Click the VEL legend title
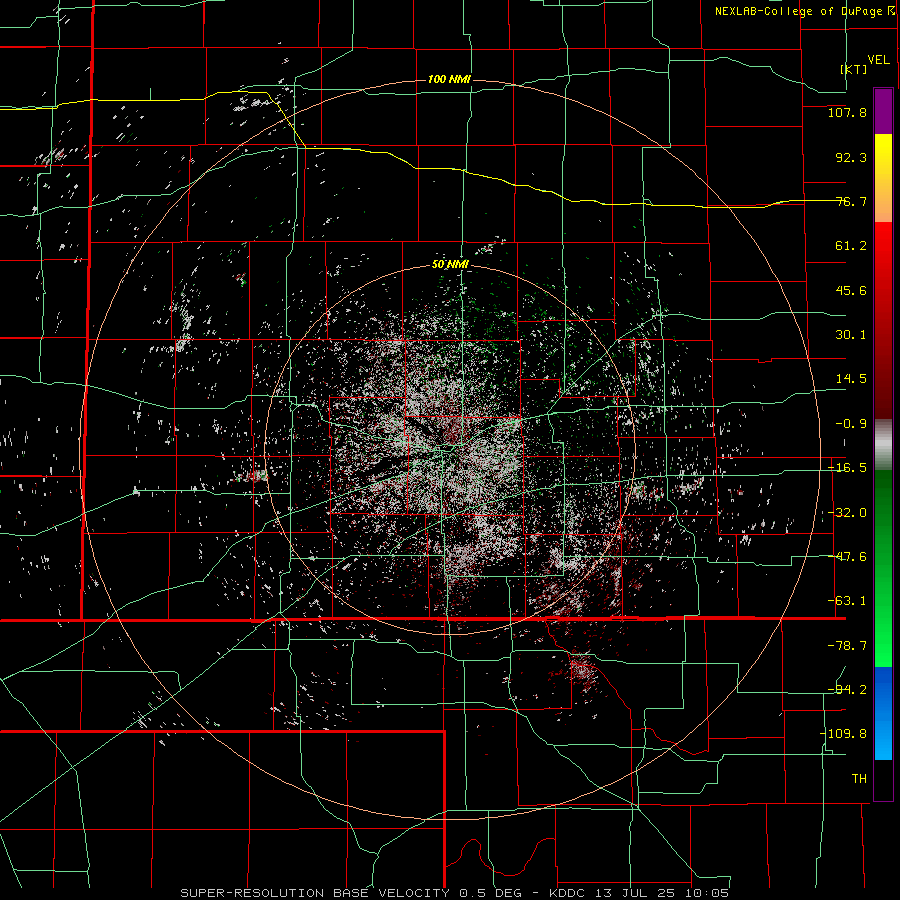Image resolution: width=900 pixels, height=900 pixels. (878, 60)
